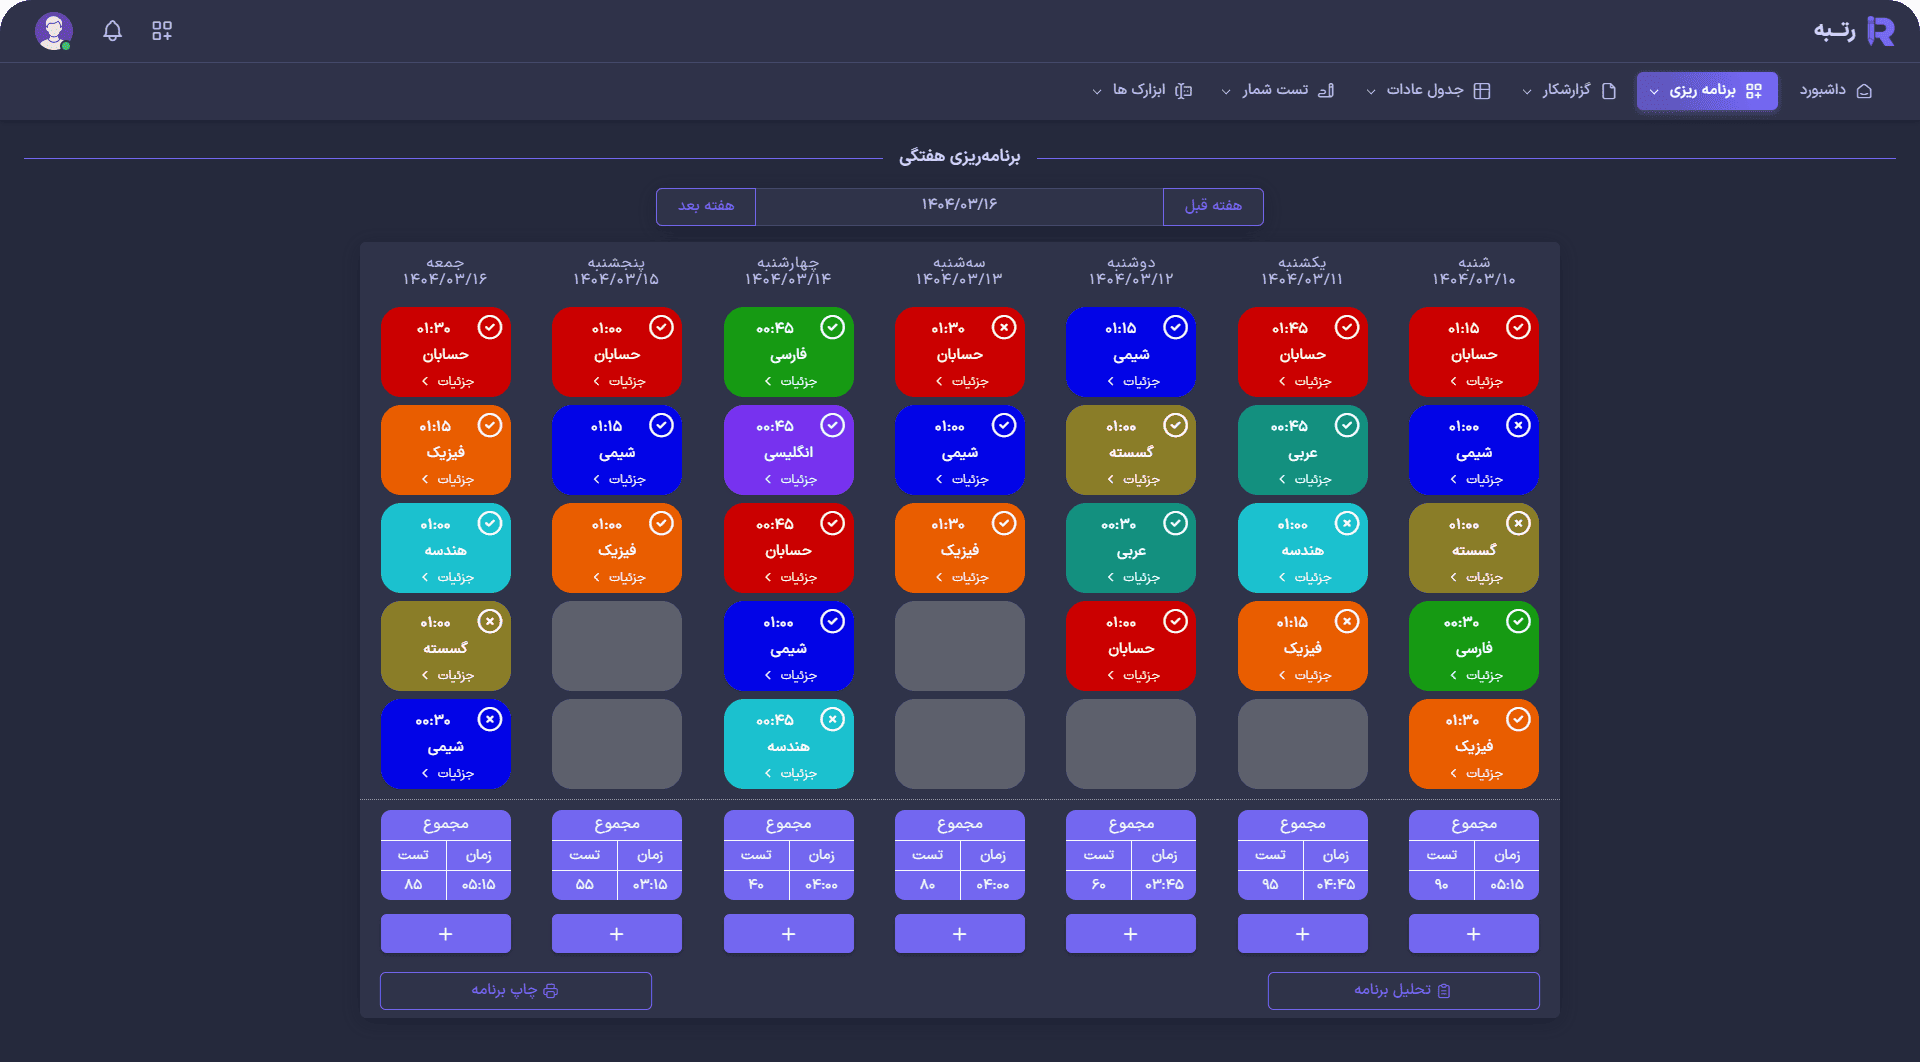Click the جدول عادات table icon
This screenshot has height=1062, width=1920.
pyautogui.click(x=1482, y=91)
